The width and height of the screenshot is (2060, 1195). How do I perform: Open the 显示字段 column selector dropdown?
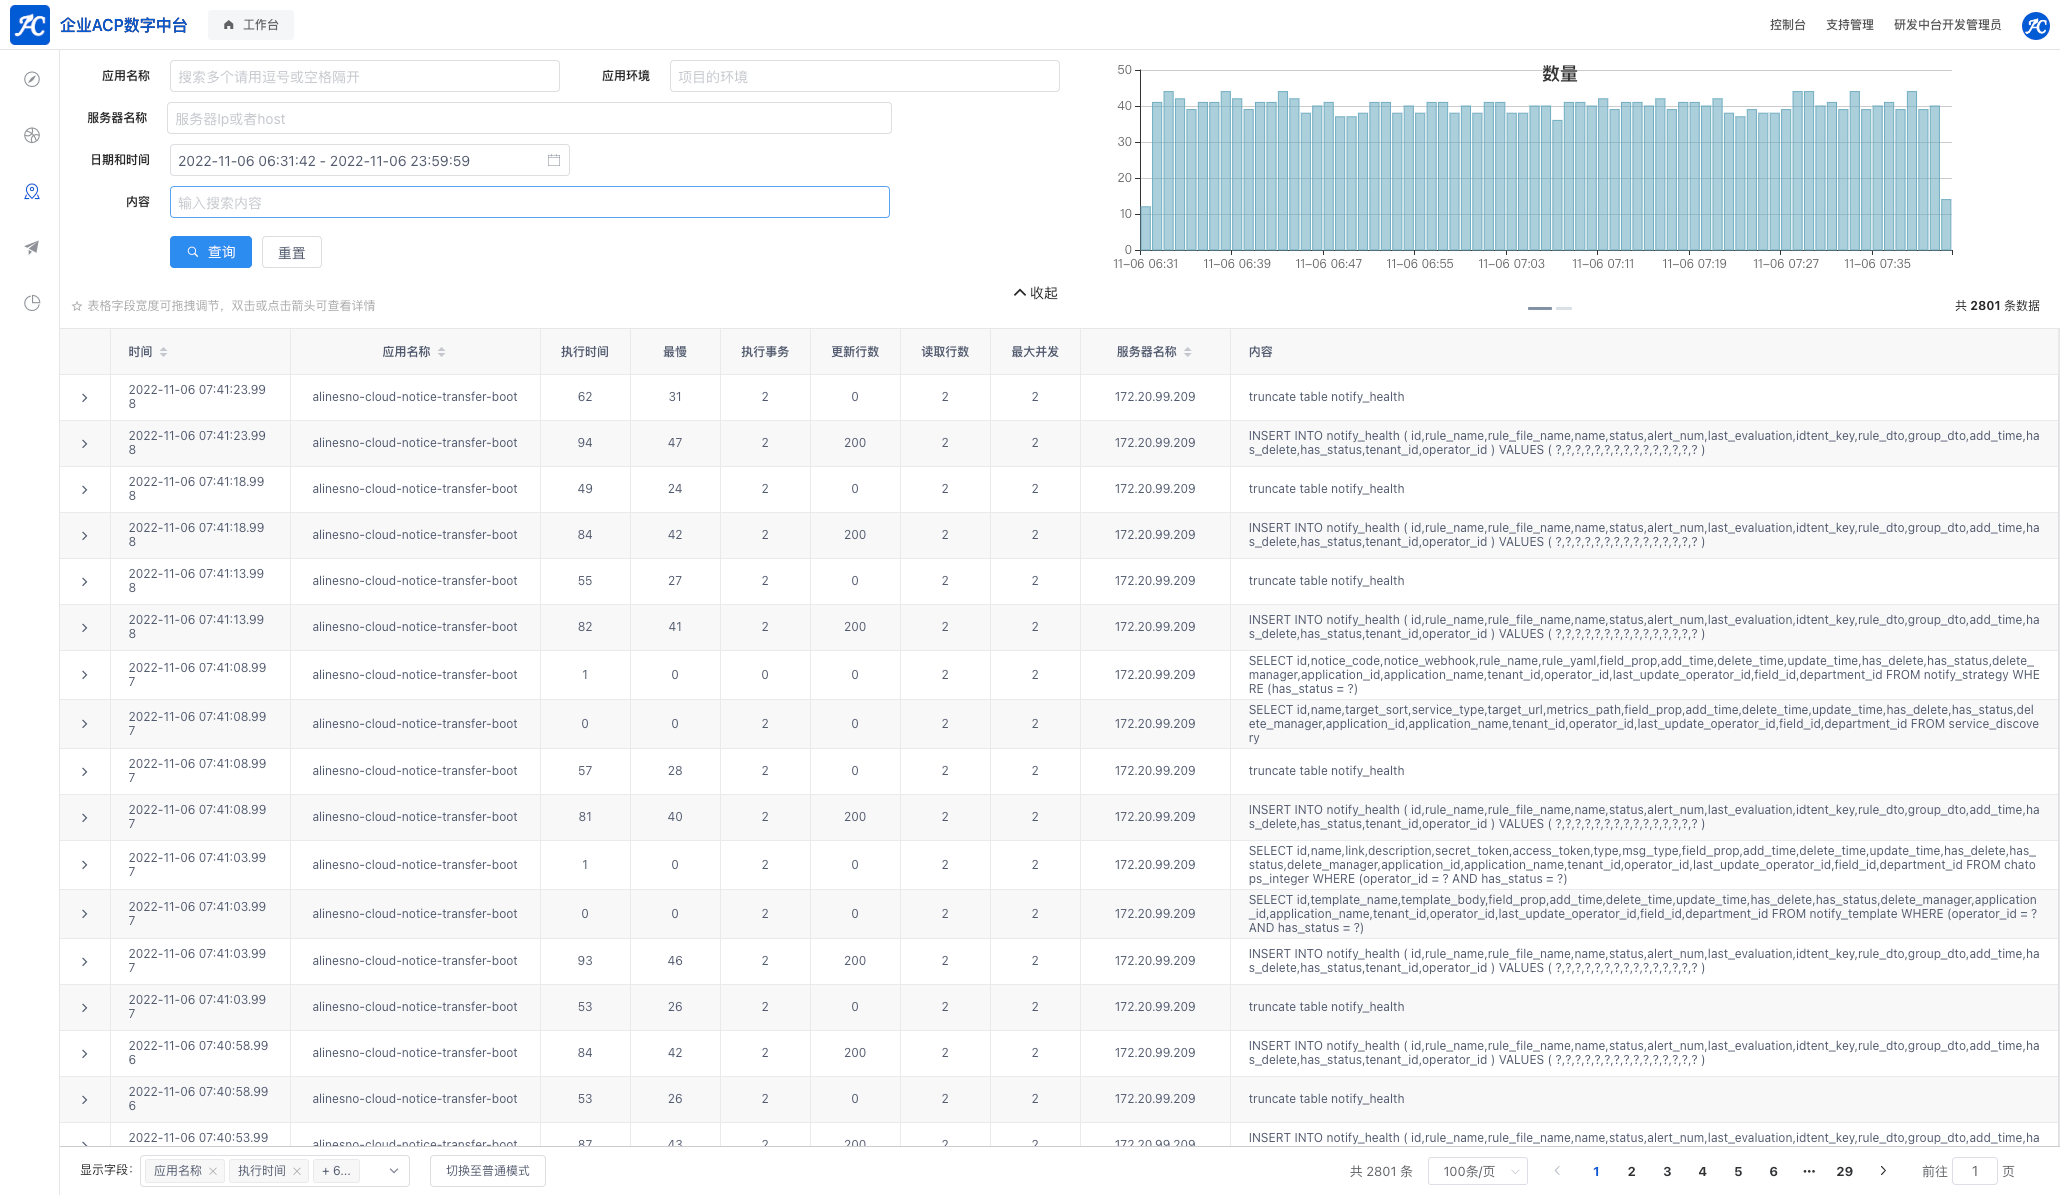tap(394, 1171)
